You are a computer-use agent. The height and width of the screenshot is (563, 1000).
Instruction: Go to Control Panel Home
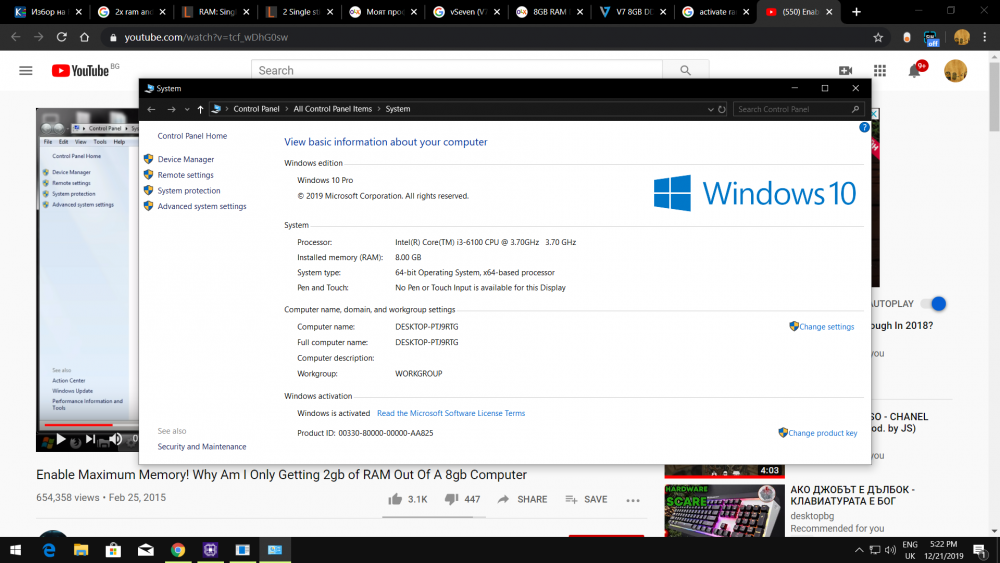coord(192,136)
